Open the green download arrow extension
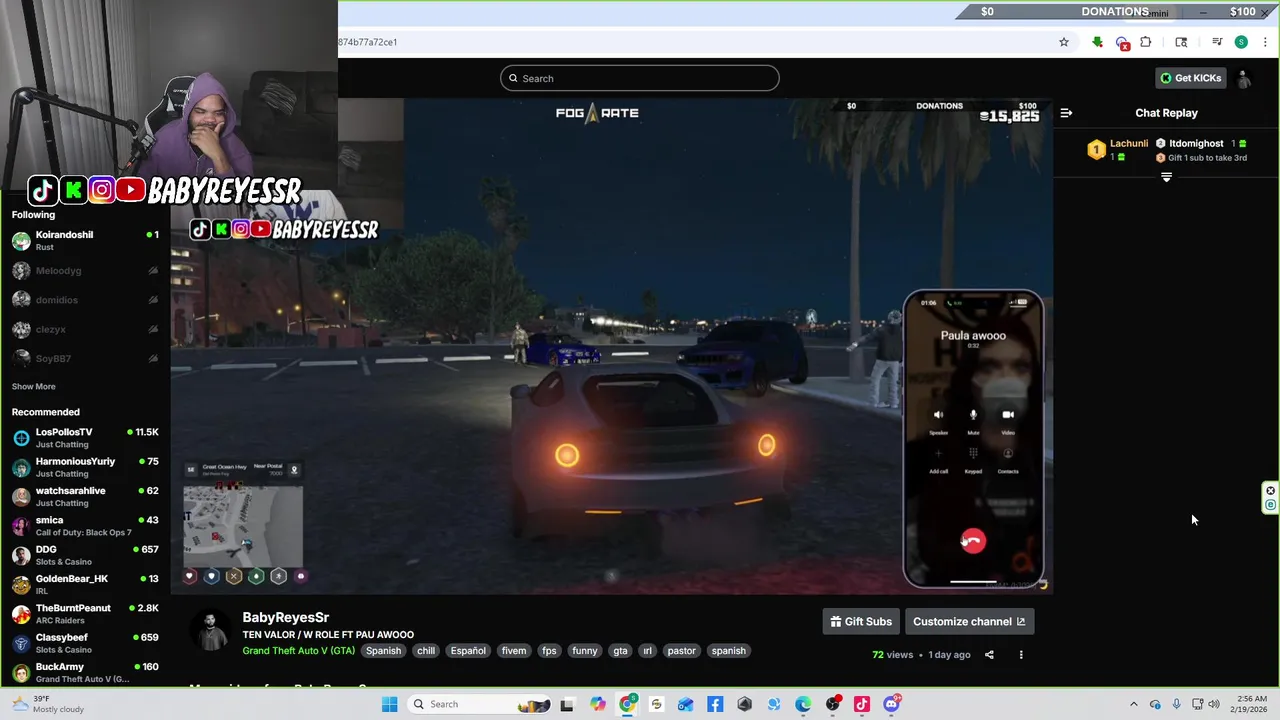 [x=1097, y=42]
